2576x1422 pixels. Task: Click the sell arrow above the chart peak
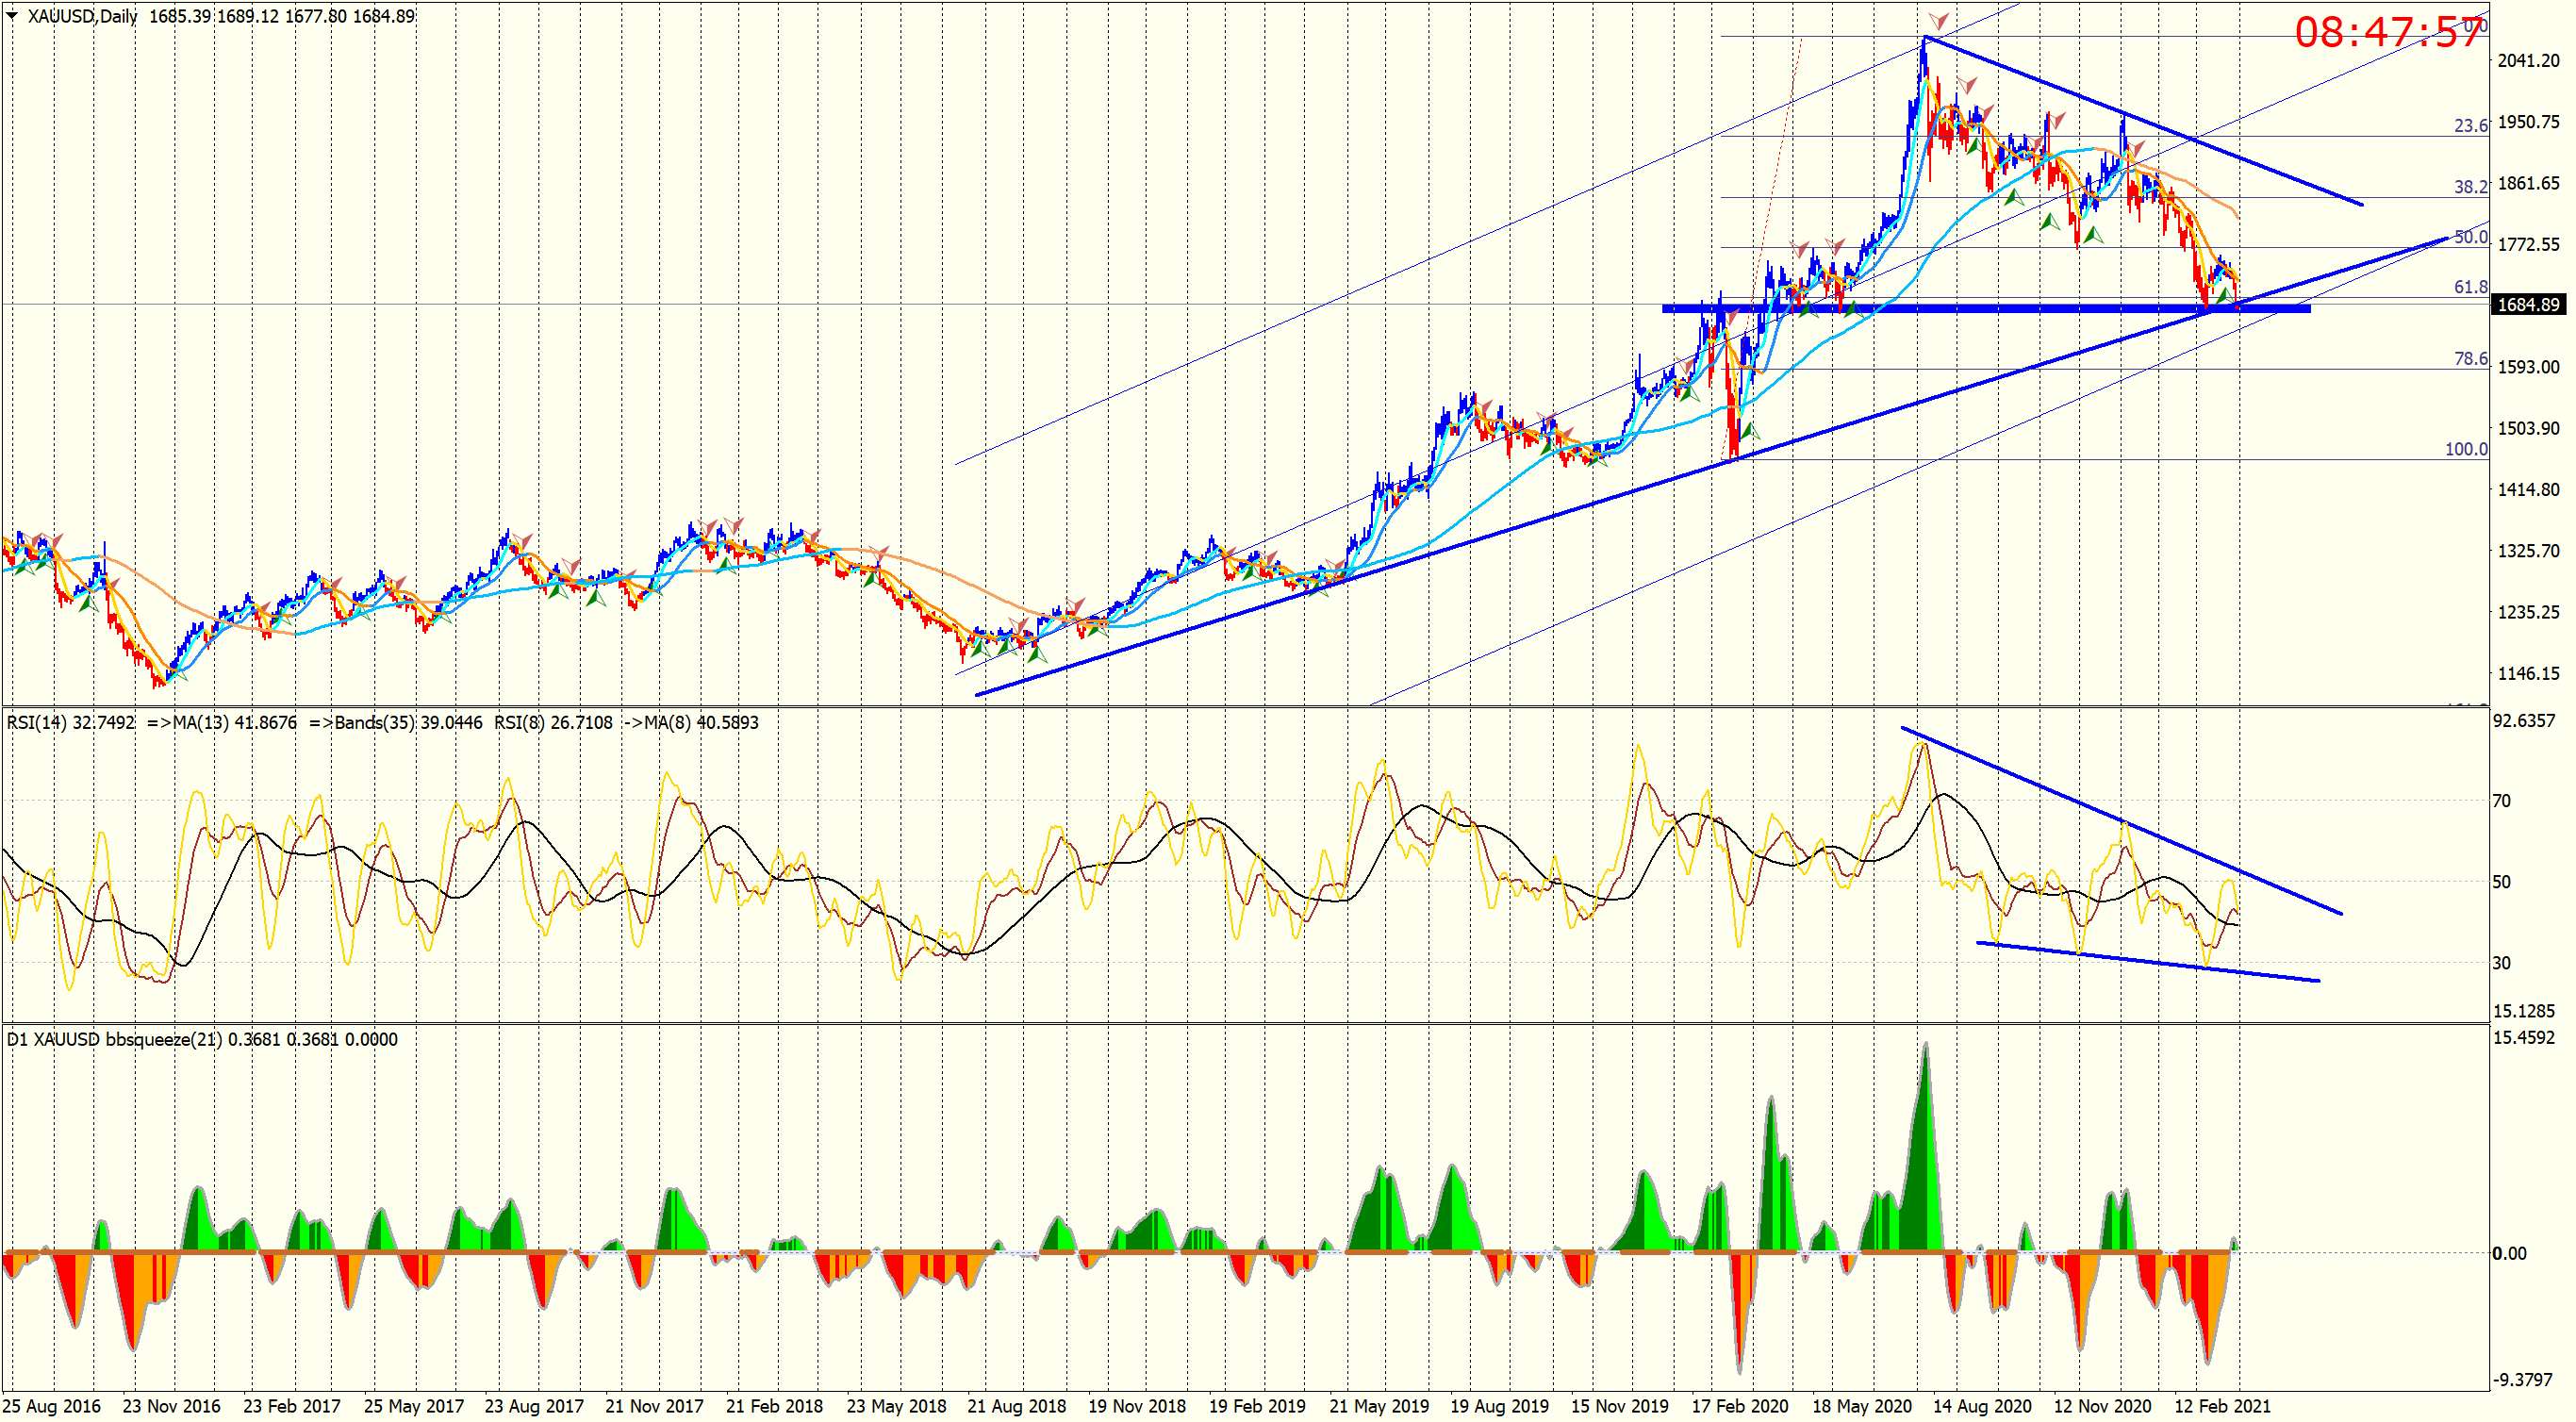[x=1938, y=21]
